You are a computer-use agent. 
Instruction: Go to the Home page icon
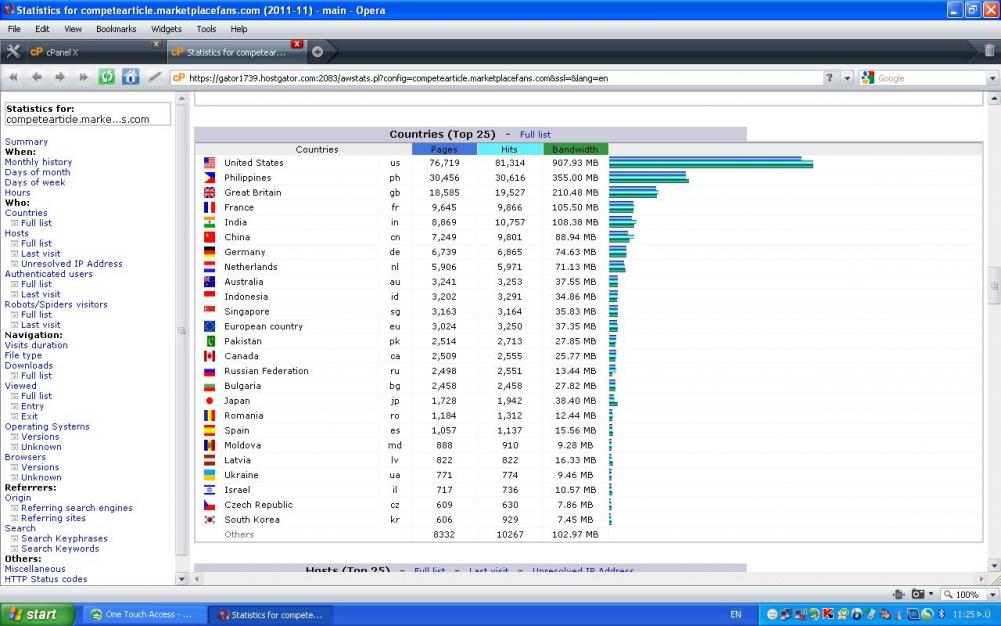tap(130, 77)
